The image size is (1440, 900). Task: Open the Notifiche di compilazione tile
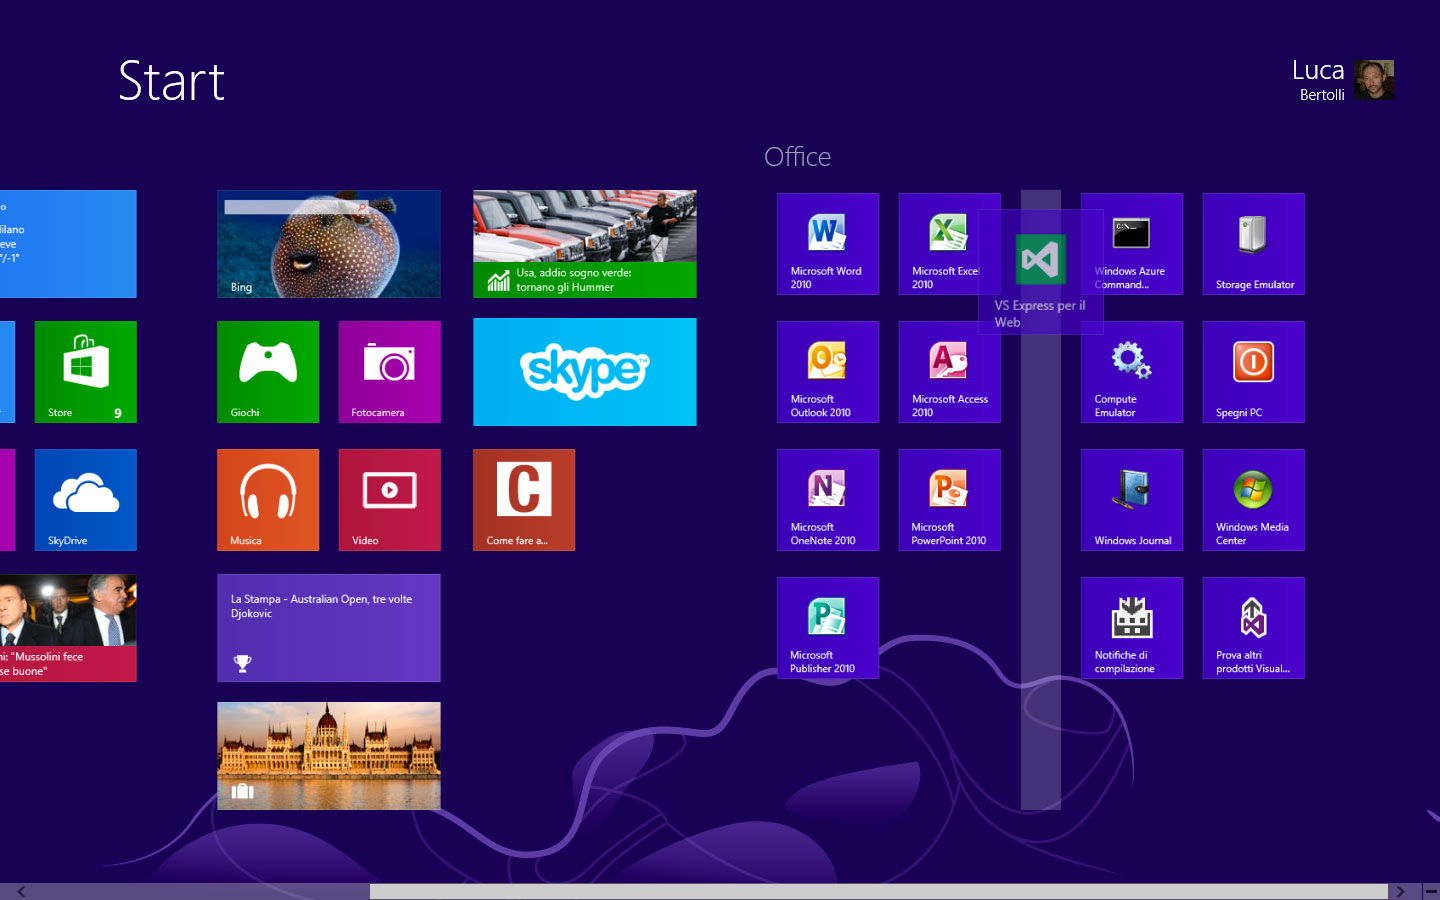1132,628
